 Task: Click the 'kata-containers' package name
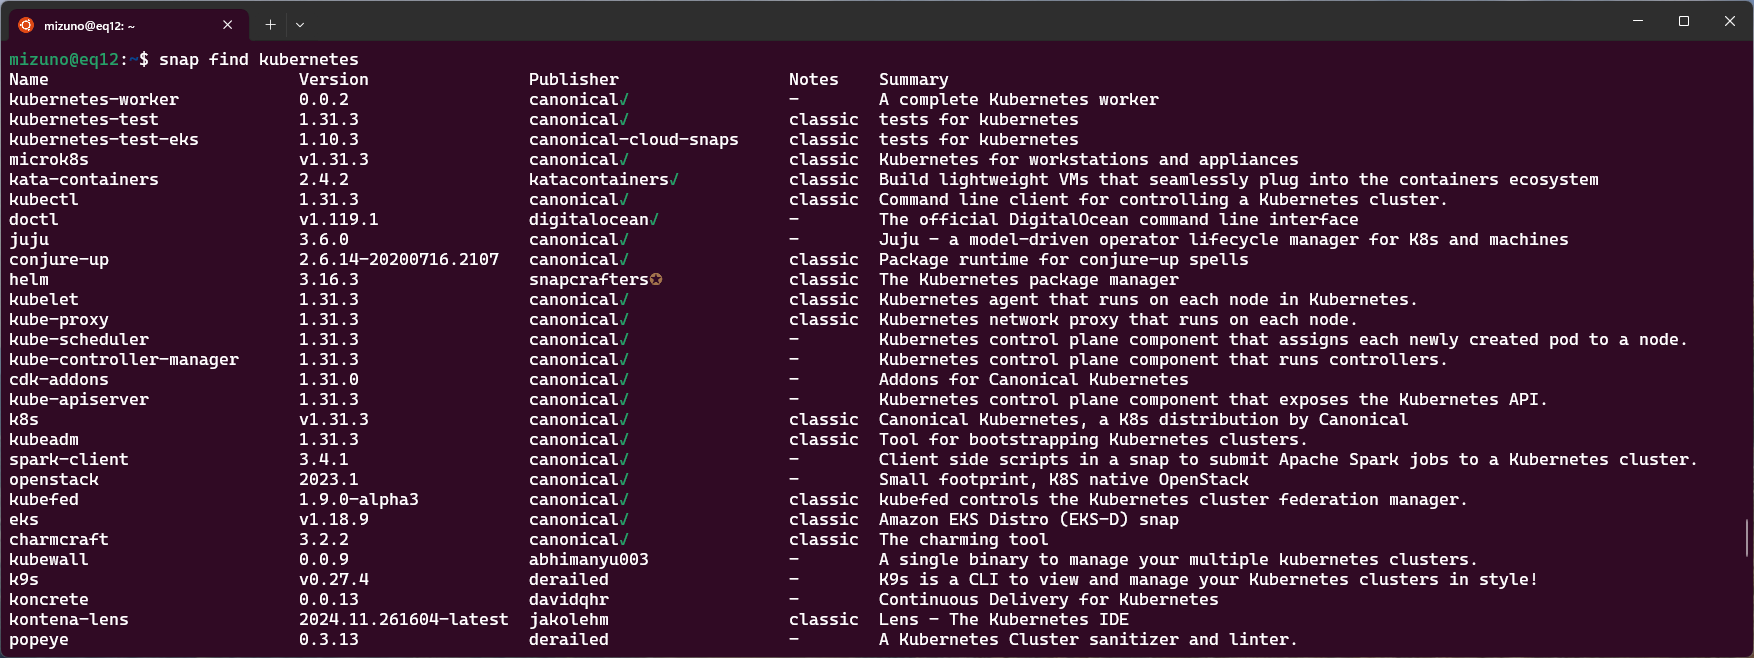[84, 180]
